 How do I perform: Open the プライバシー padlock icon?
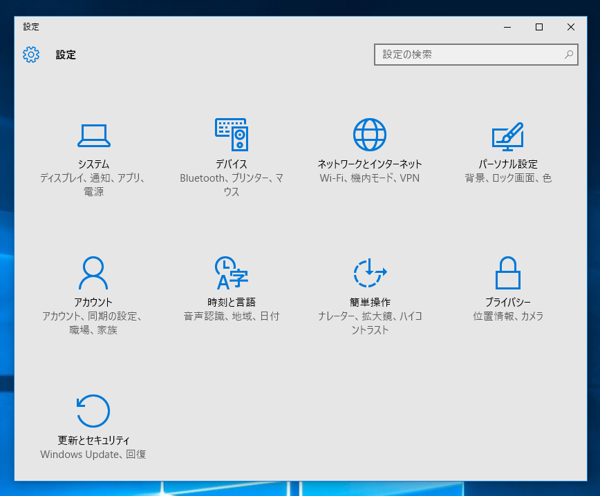508,272
